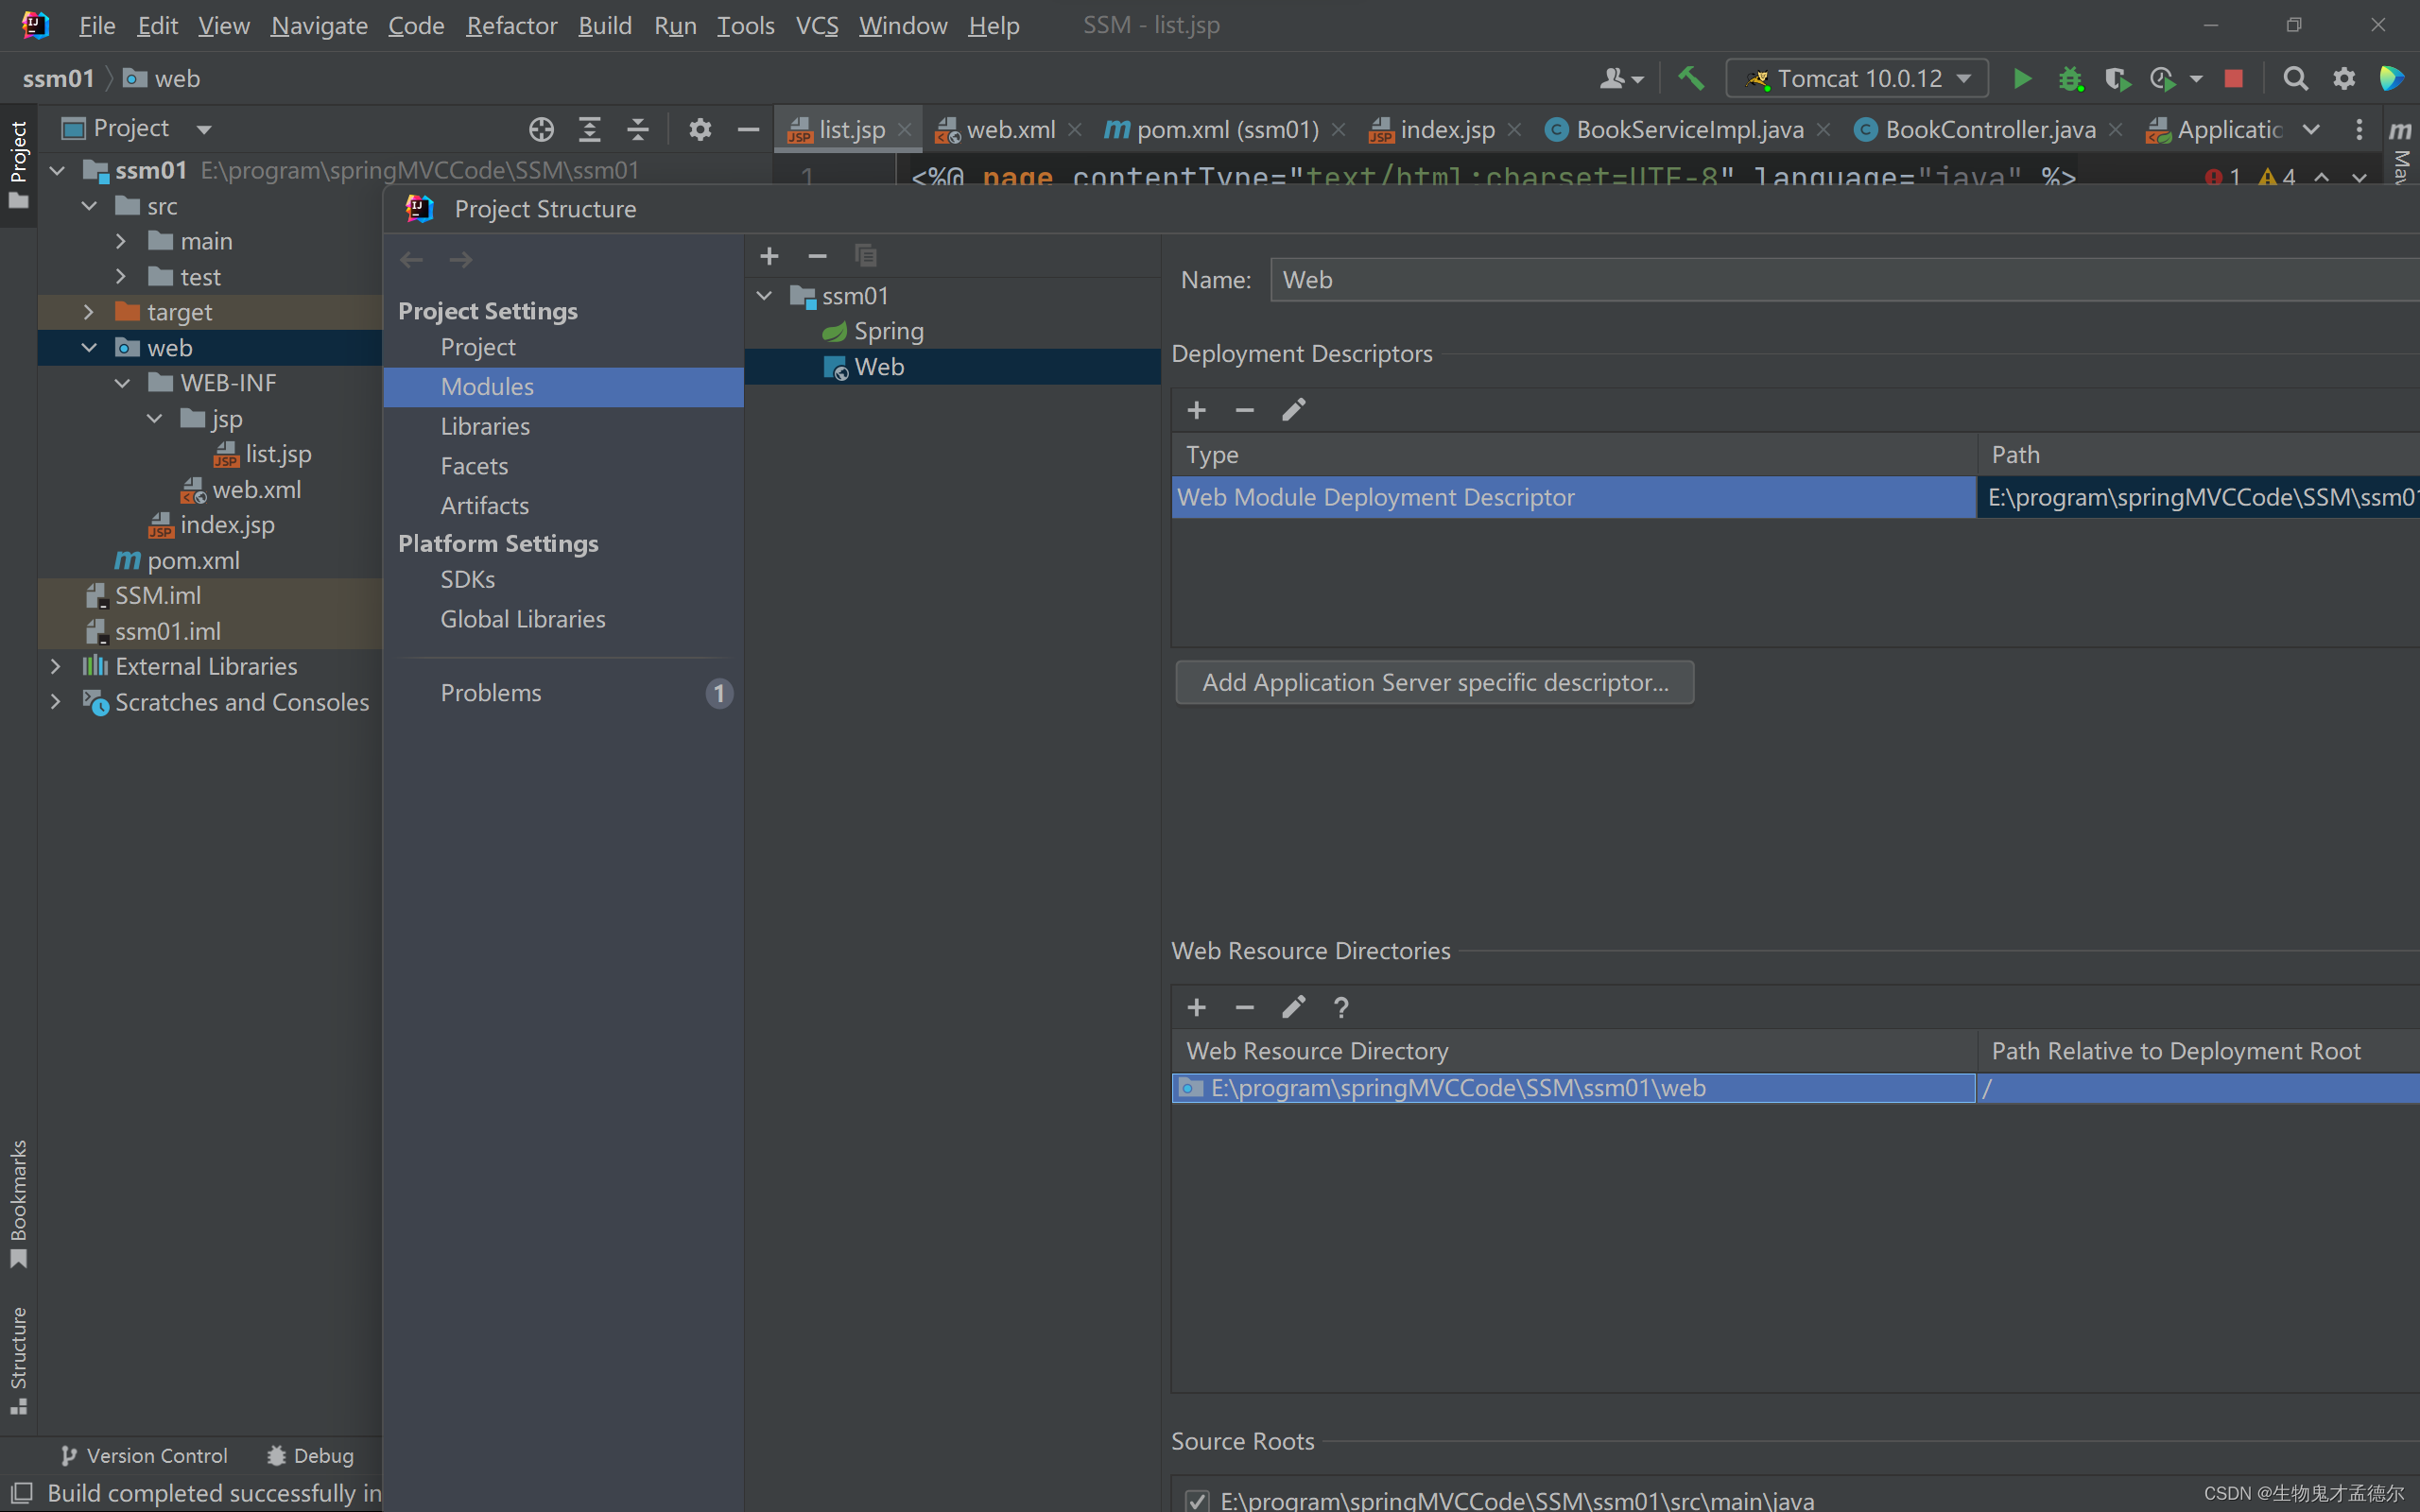Expand External Libraries node

click(x=56, y=666)
